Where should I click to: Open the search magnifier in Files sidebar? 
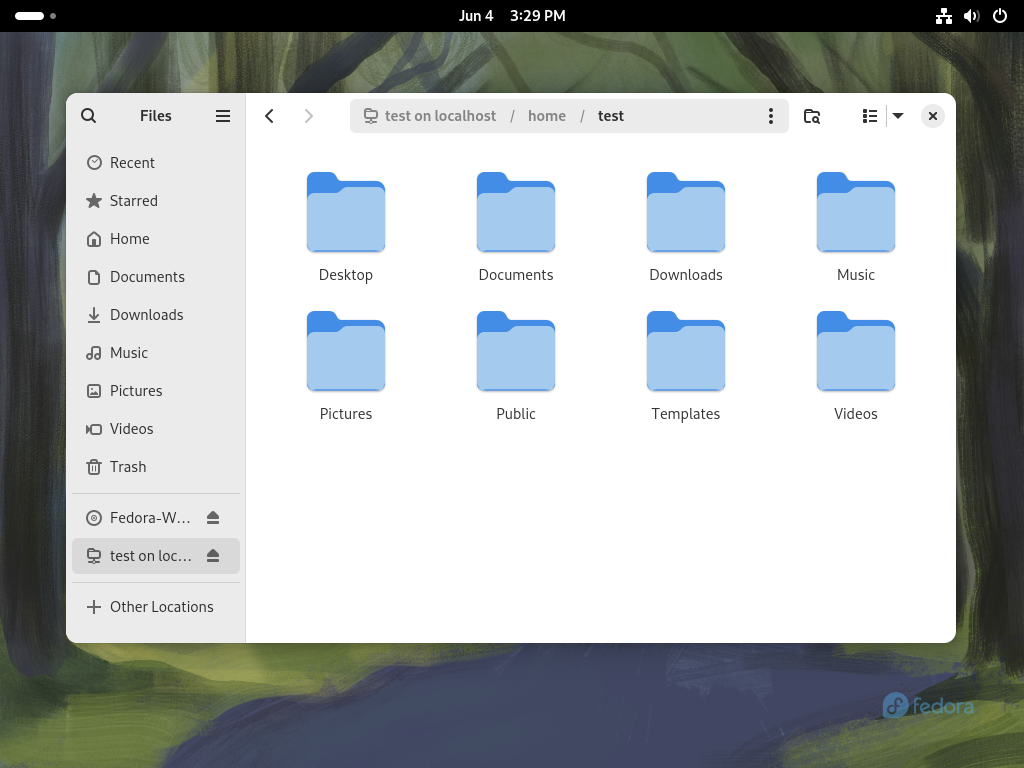[89, 116]
